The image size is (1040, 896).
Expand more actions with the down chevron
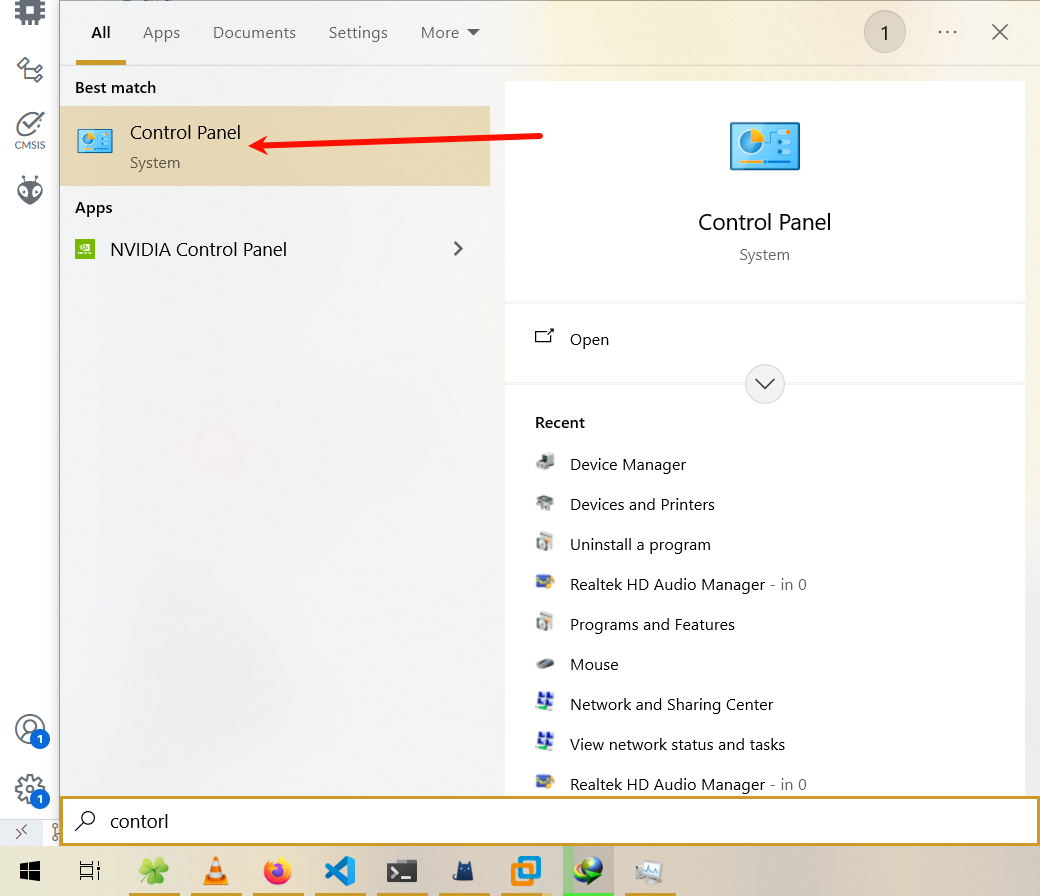tap(765, 383)
